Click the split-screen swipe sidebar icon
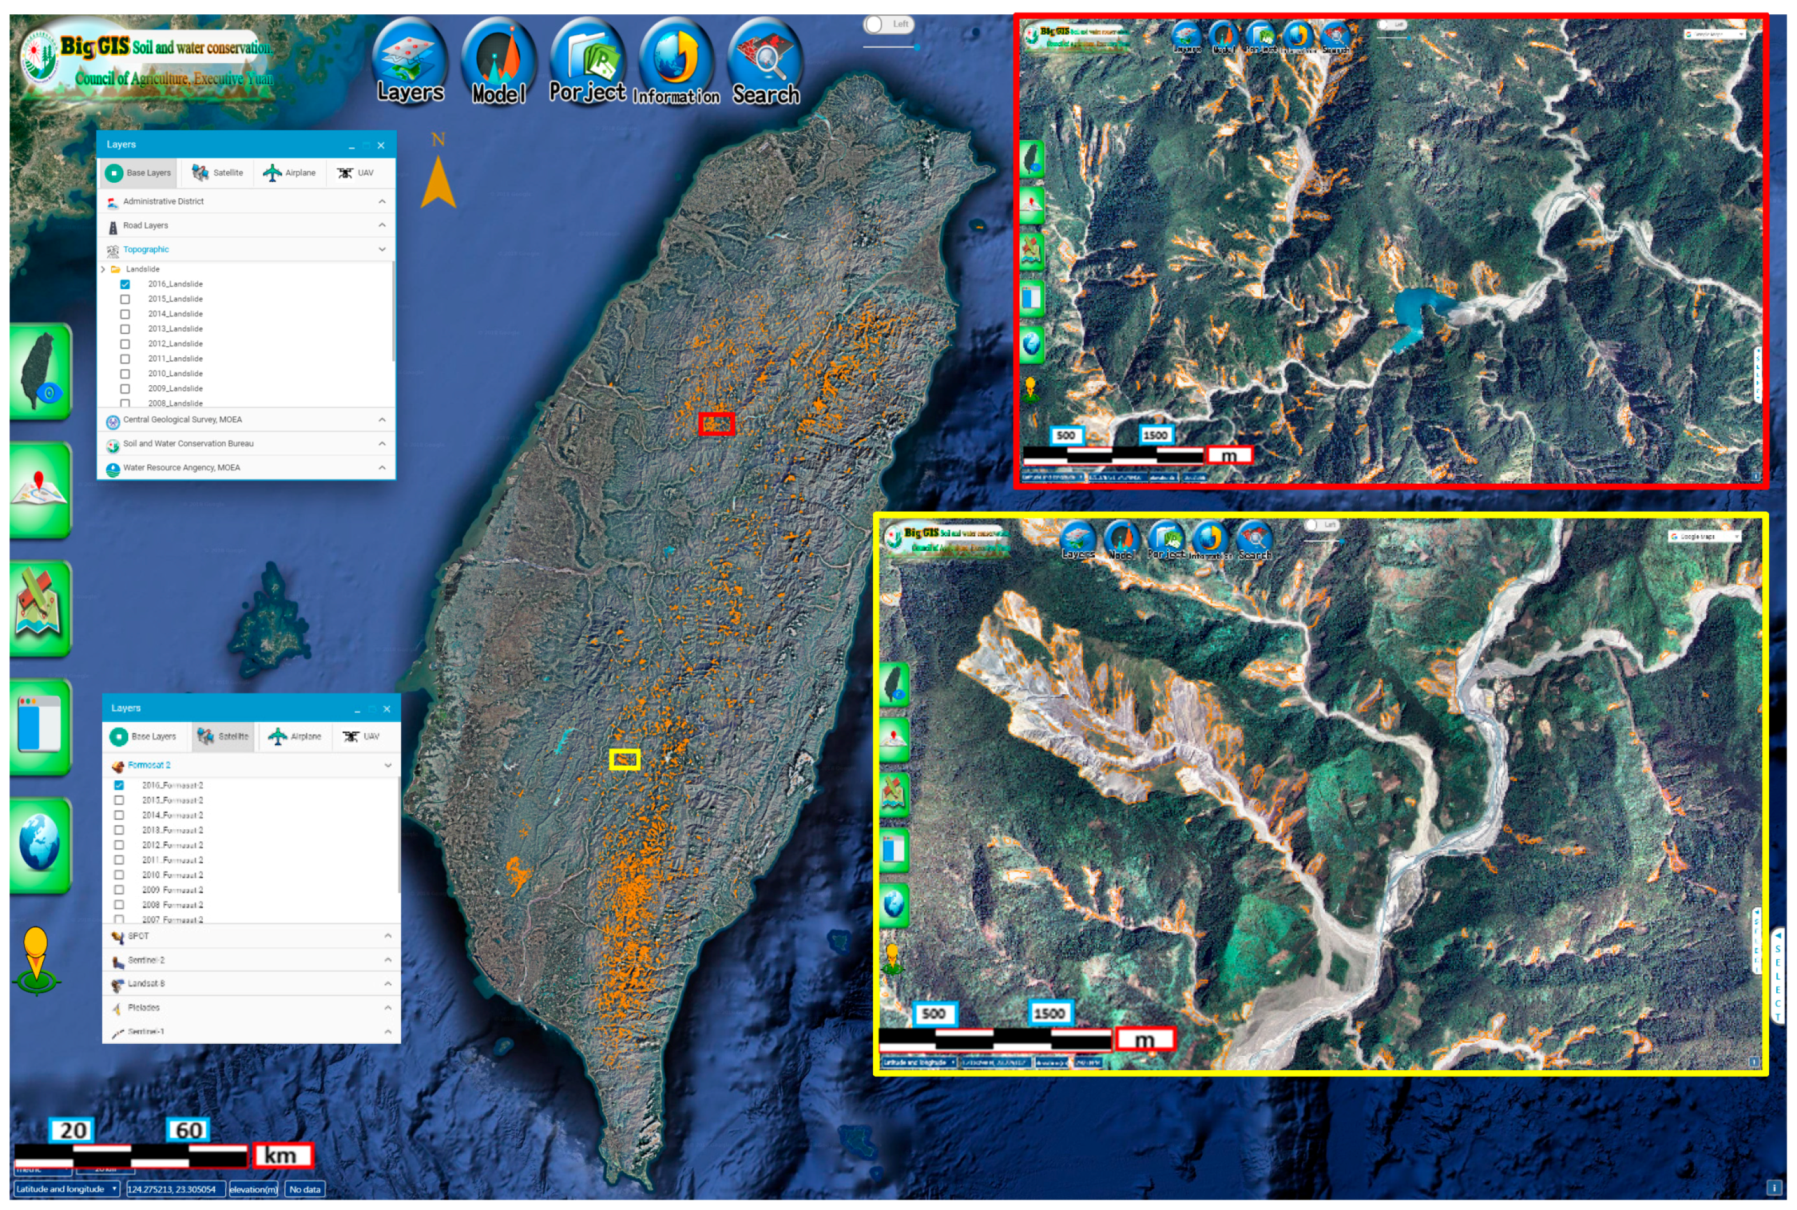 41,728
